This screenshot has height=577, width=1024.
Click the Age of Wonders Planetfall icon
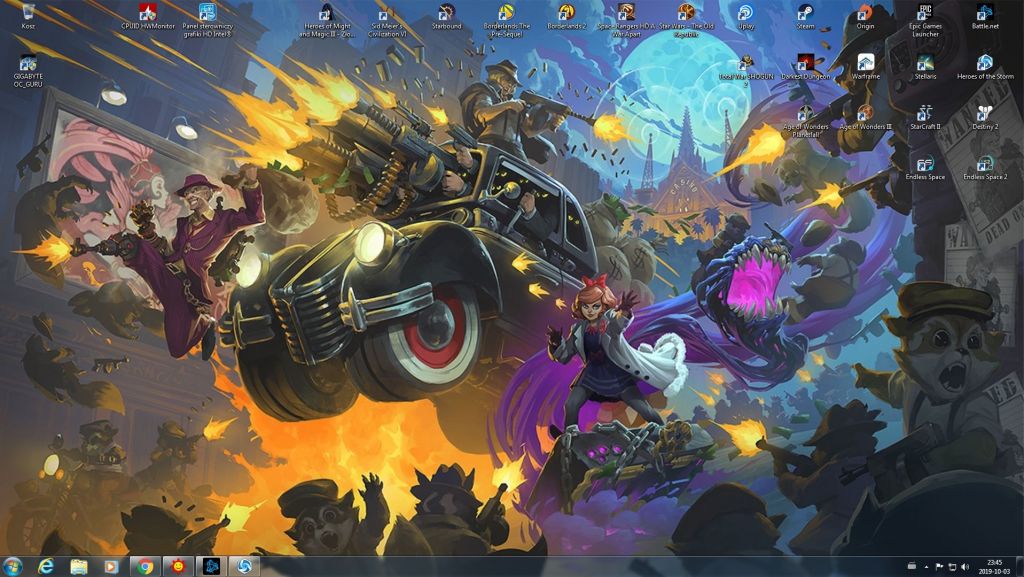click(806, 121)
